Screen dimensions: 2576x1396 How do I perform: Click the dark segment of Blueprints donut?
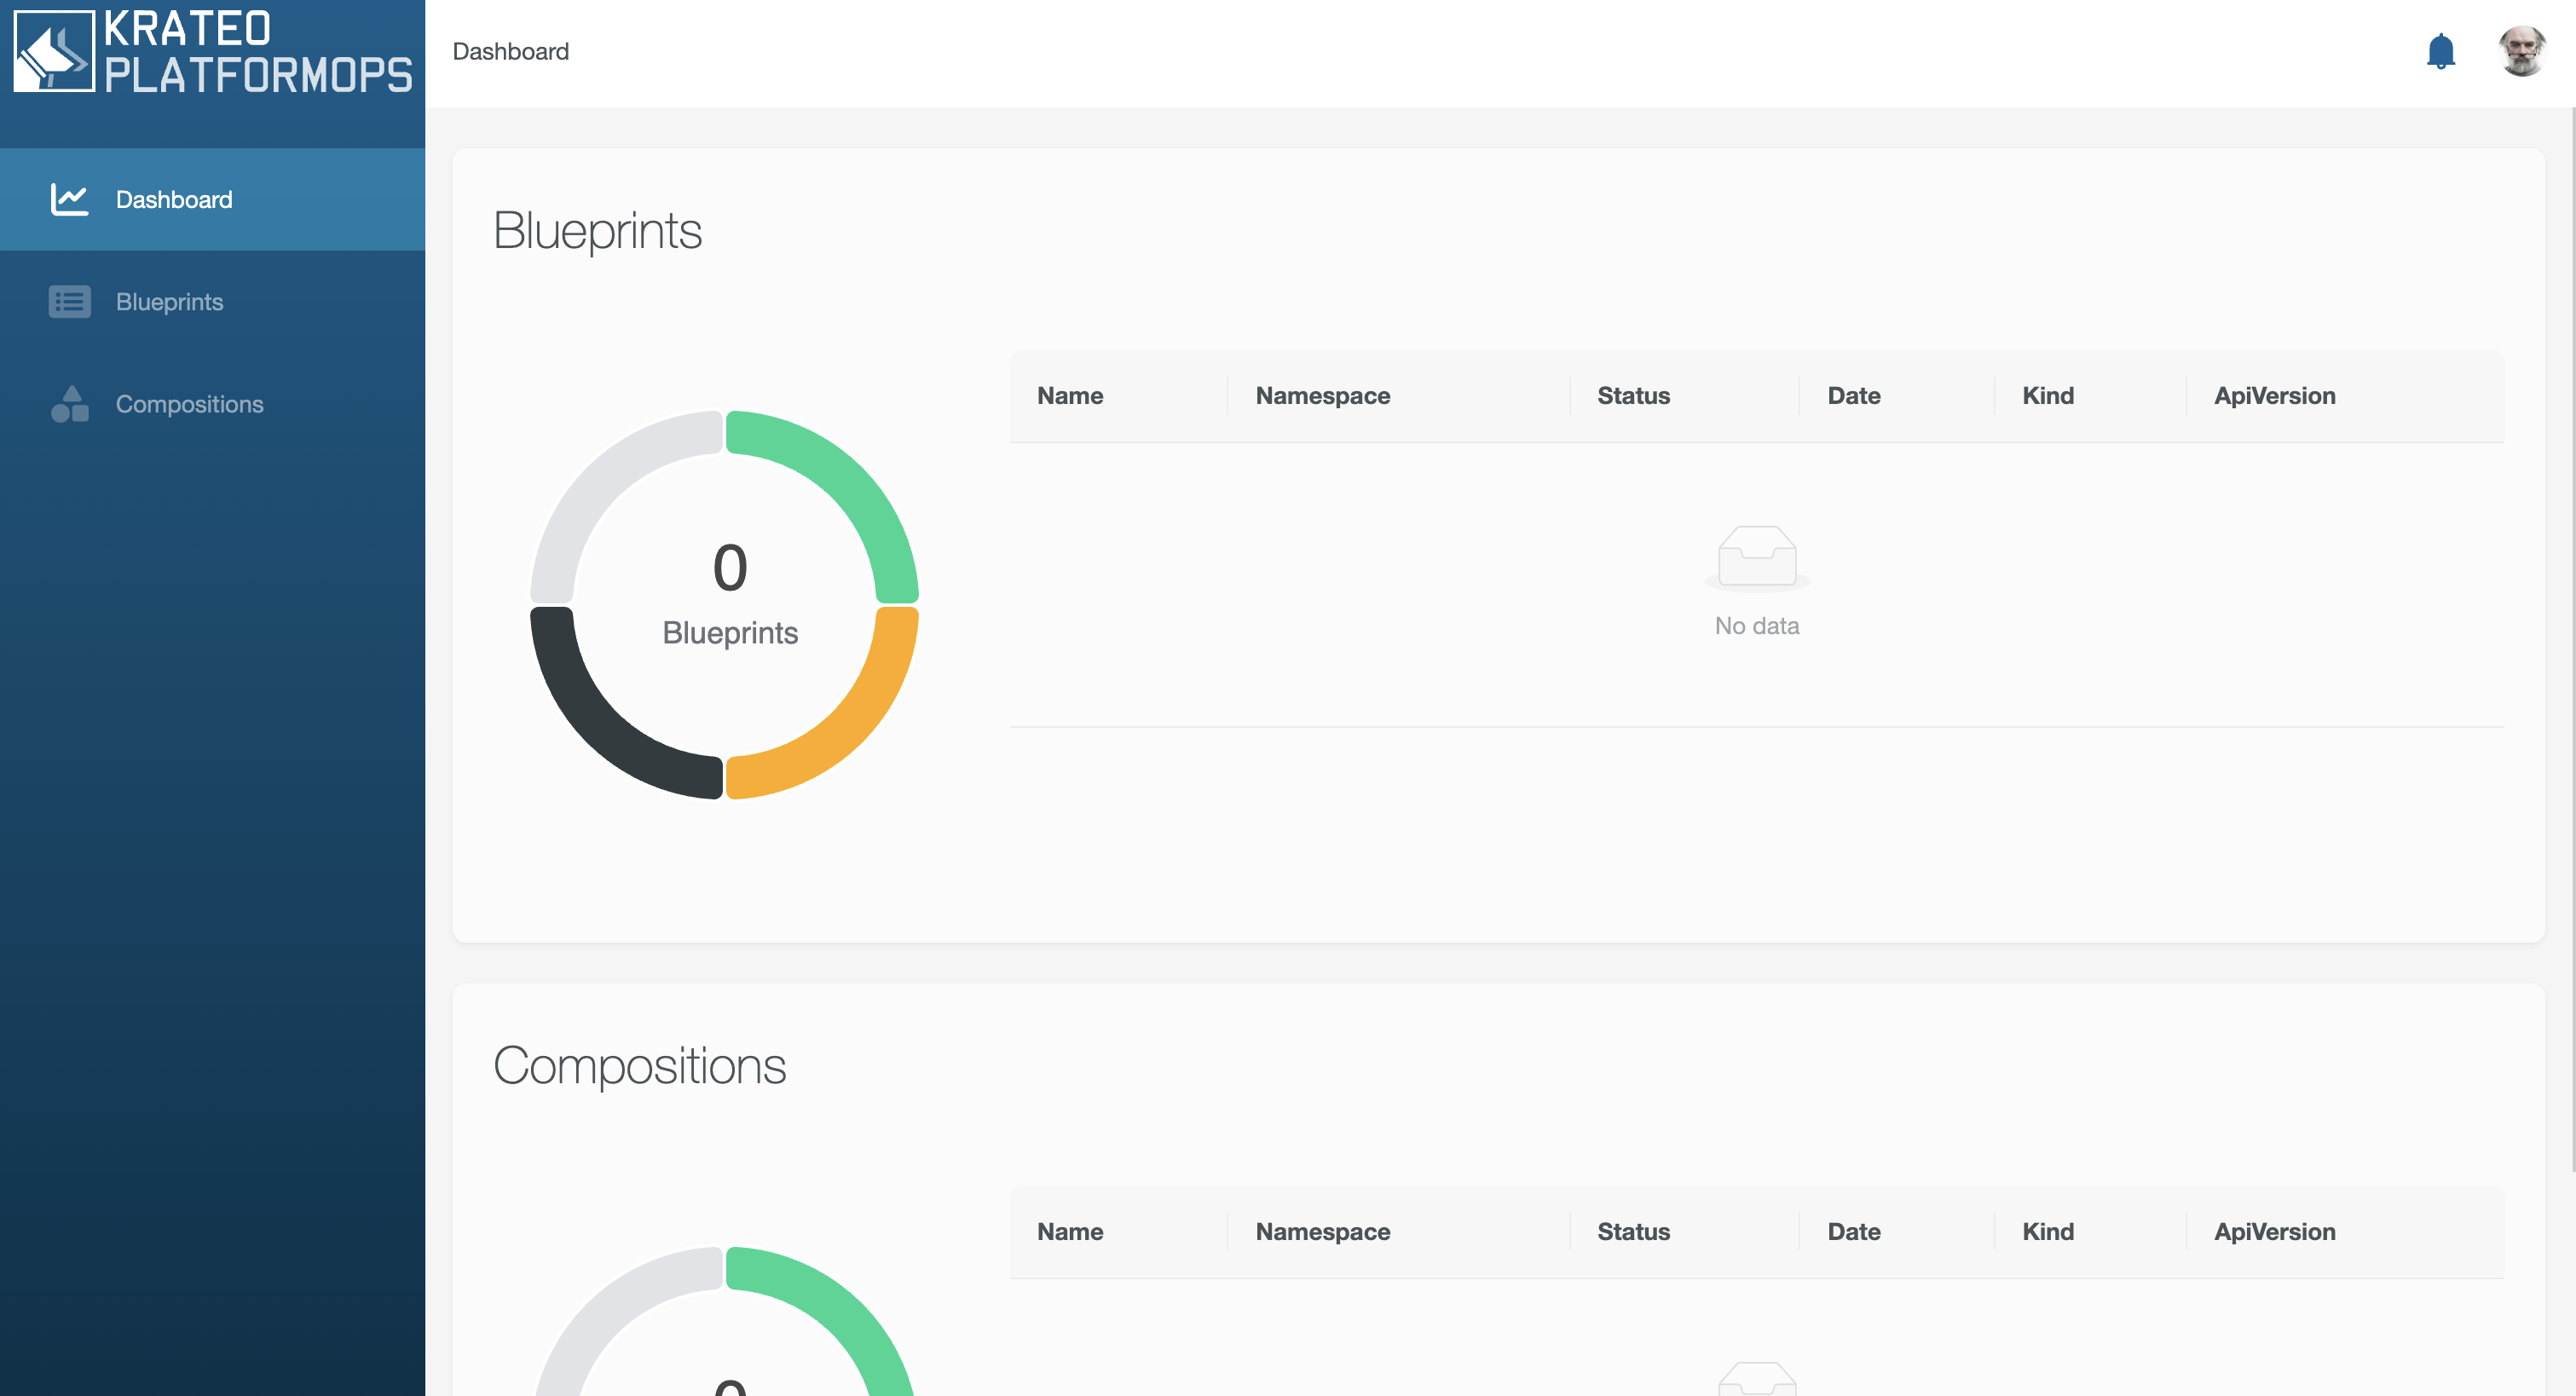601,728
